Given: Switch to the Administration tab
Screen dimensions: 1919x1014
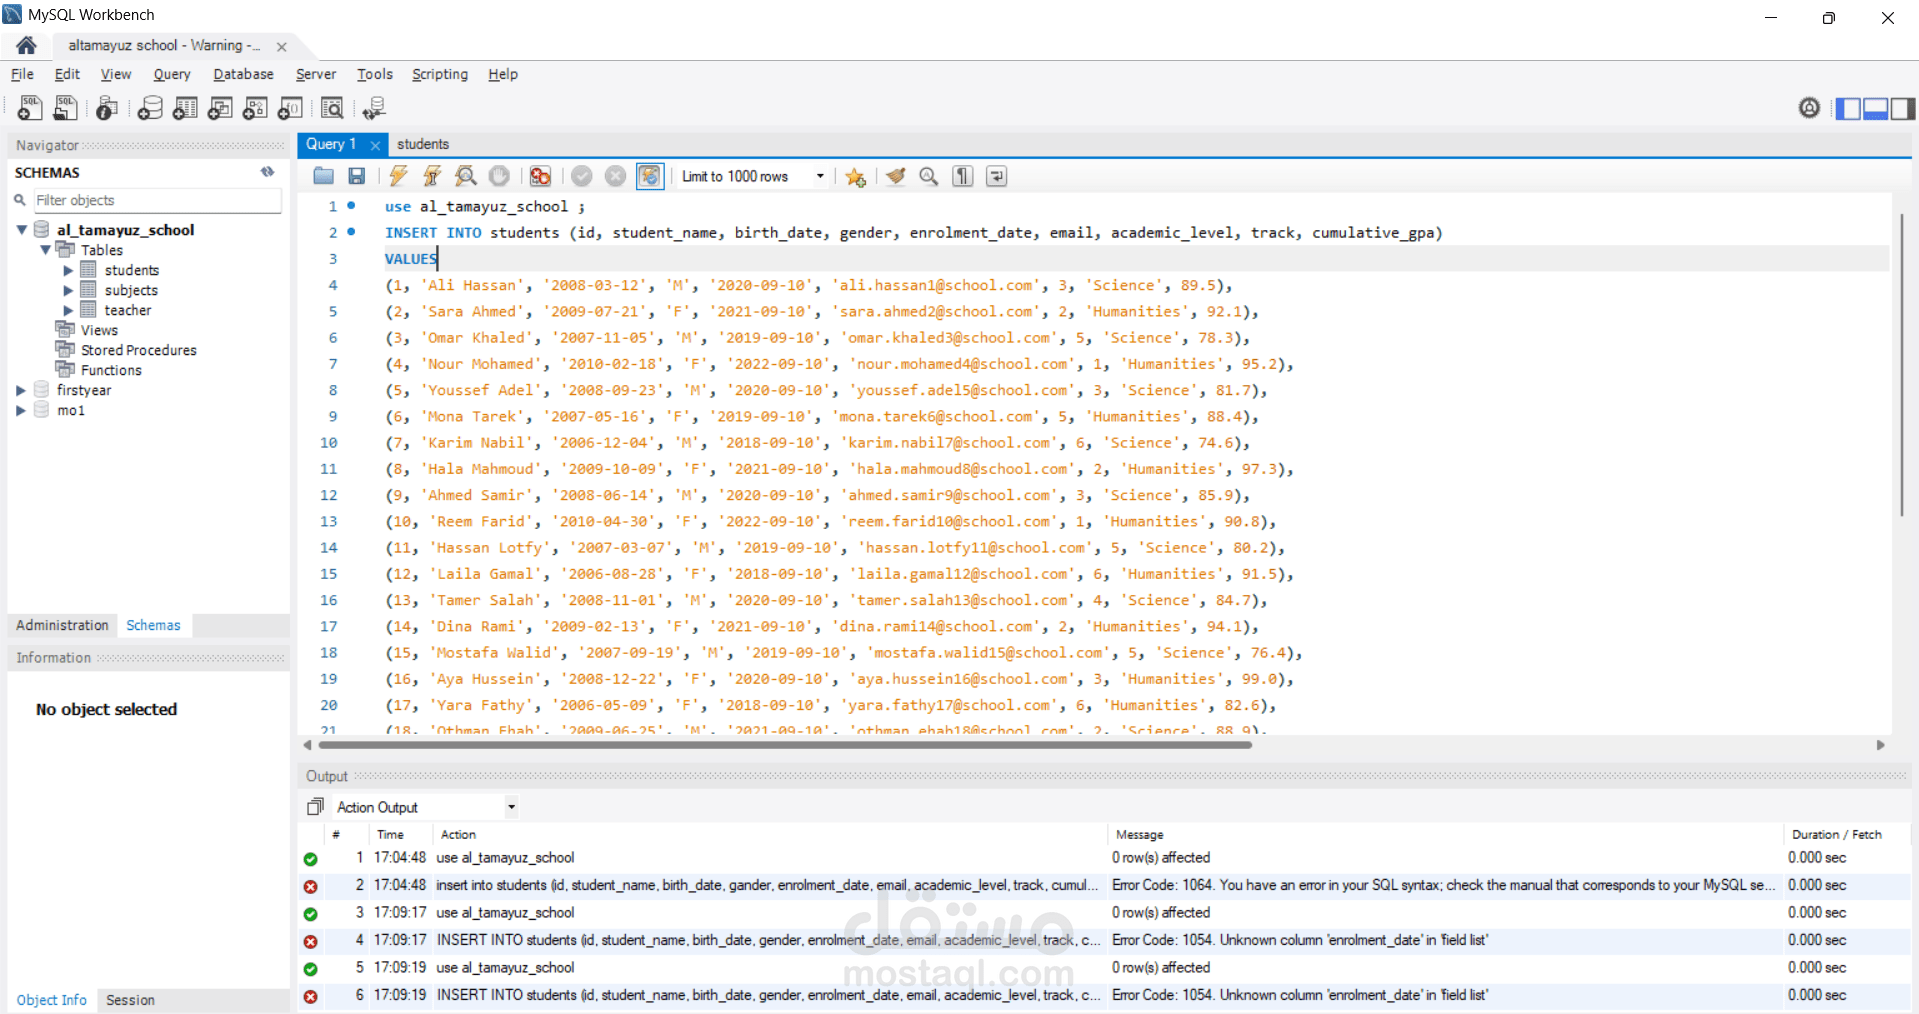Looking at the screenshot, I should (x=62, y=625).
